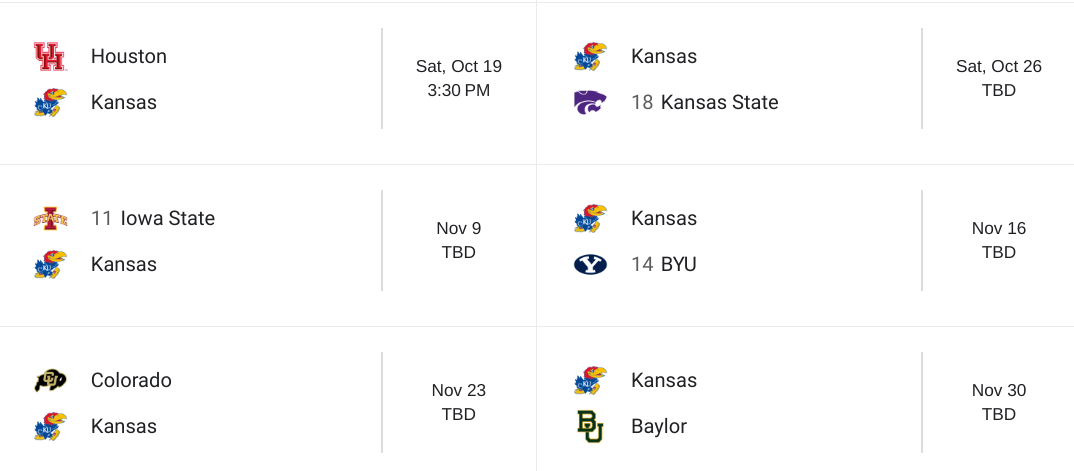
Task: Click the Iowa State Cyclones logo
Action: [x=50, y=218]
